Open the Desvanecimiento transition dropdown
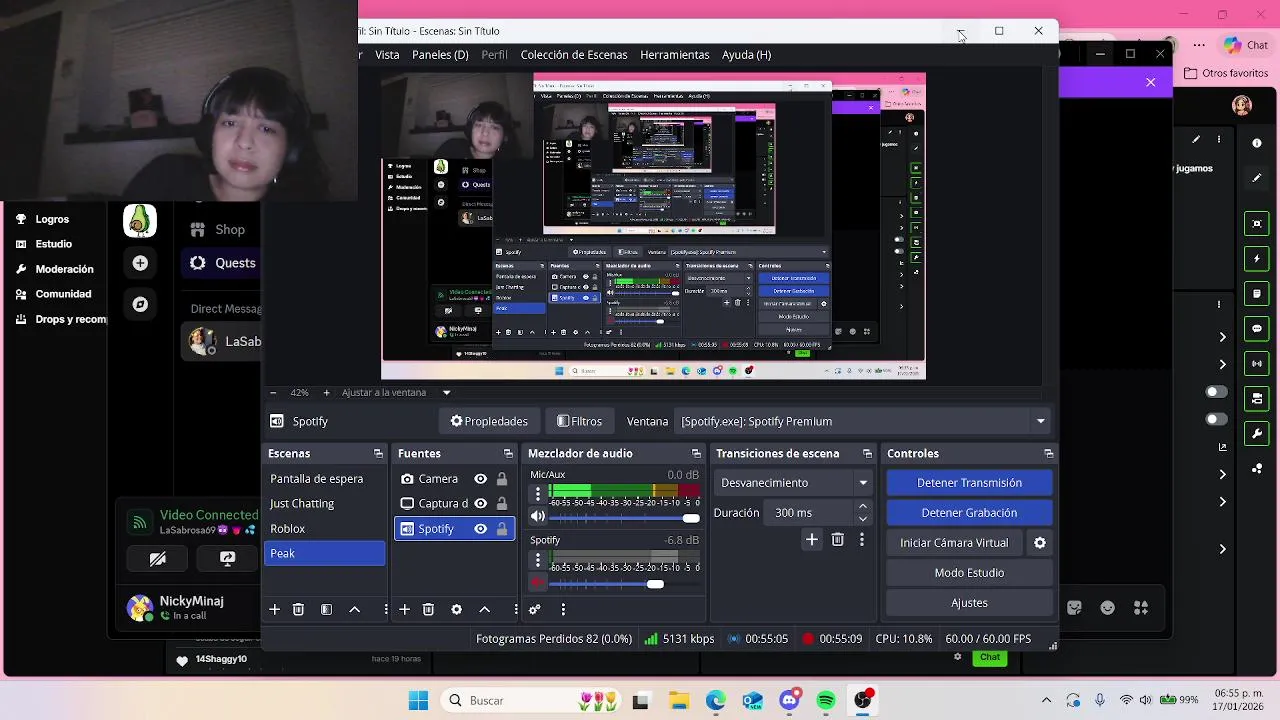Image resolution: width=1280 pixels, height=720 pixels. pos(794,482)
